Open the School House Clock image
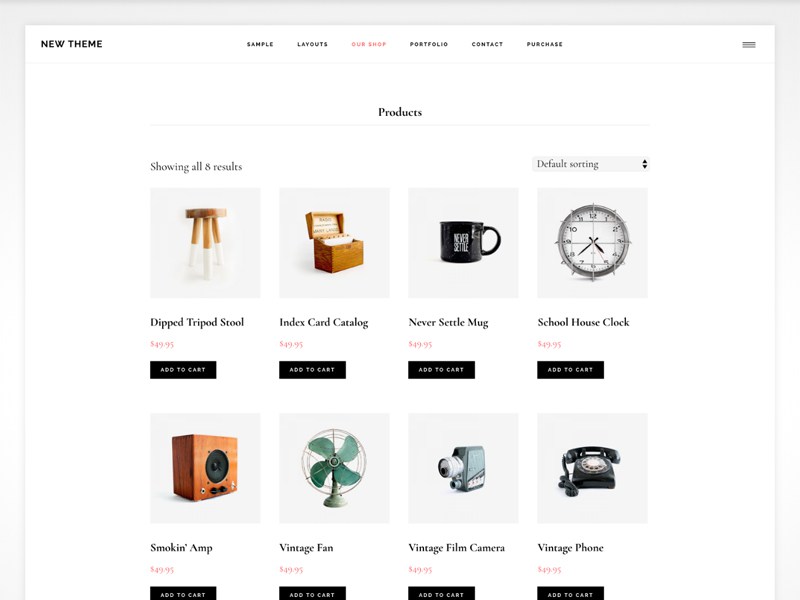This screenshot has height=600, width=800. [x=592, y=243]
